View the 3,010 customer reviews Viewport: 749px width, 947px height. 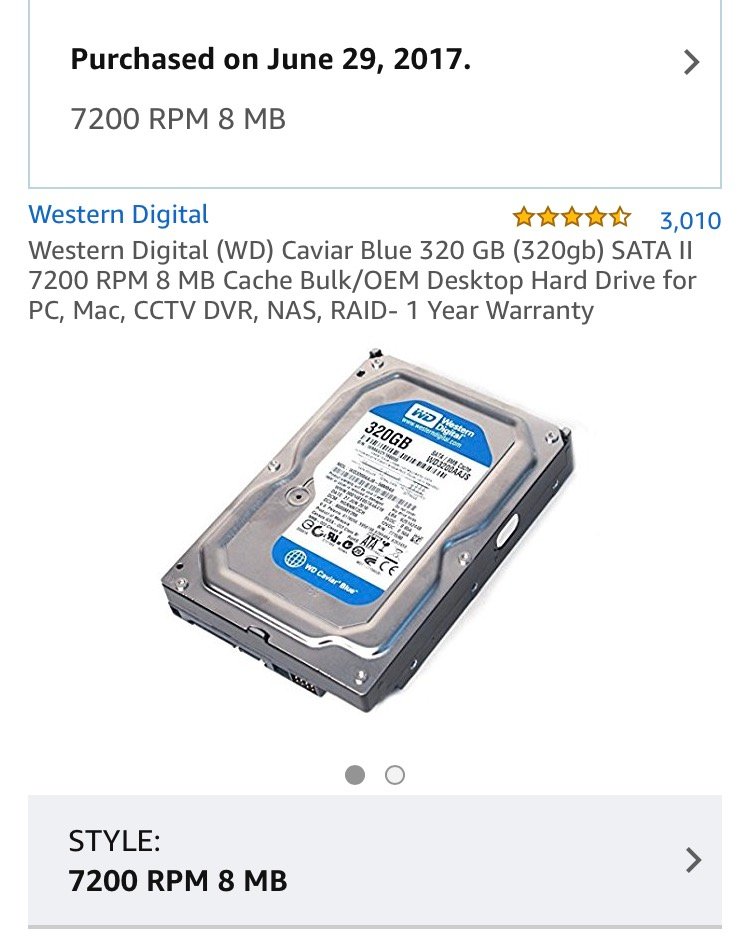690,220
